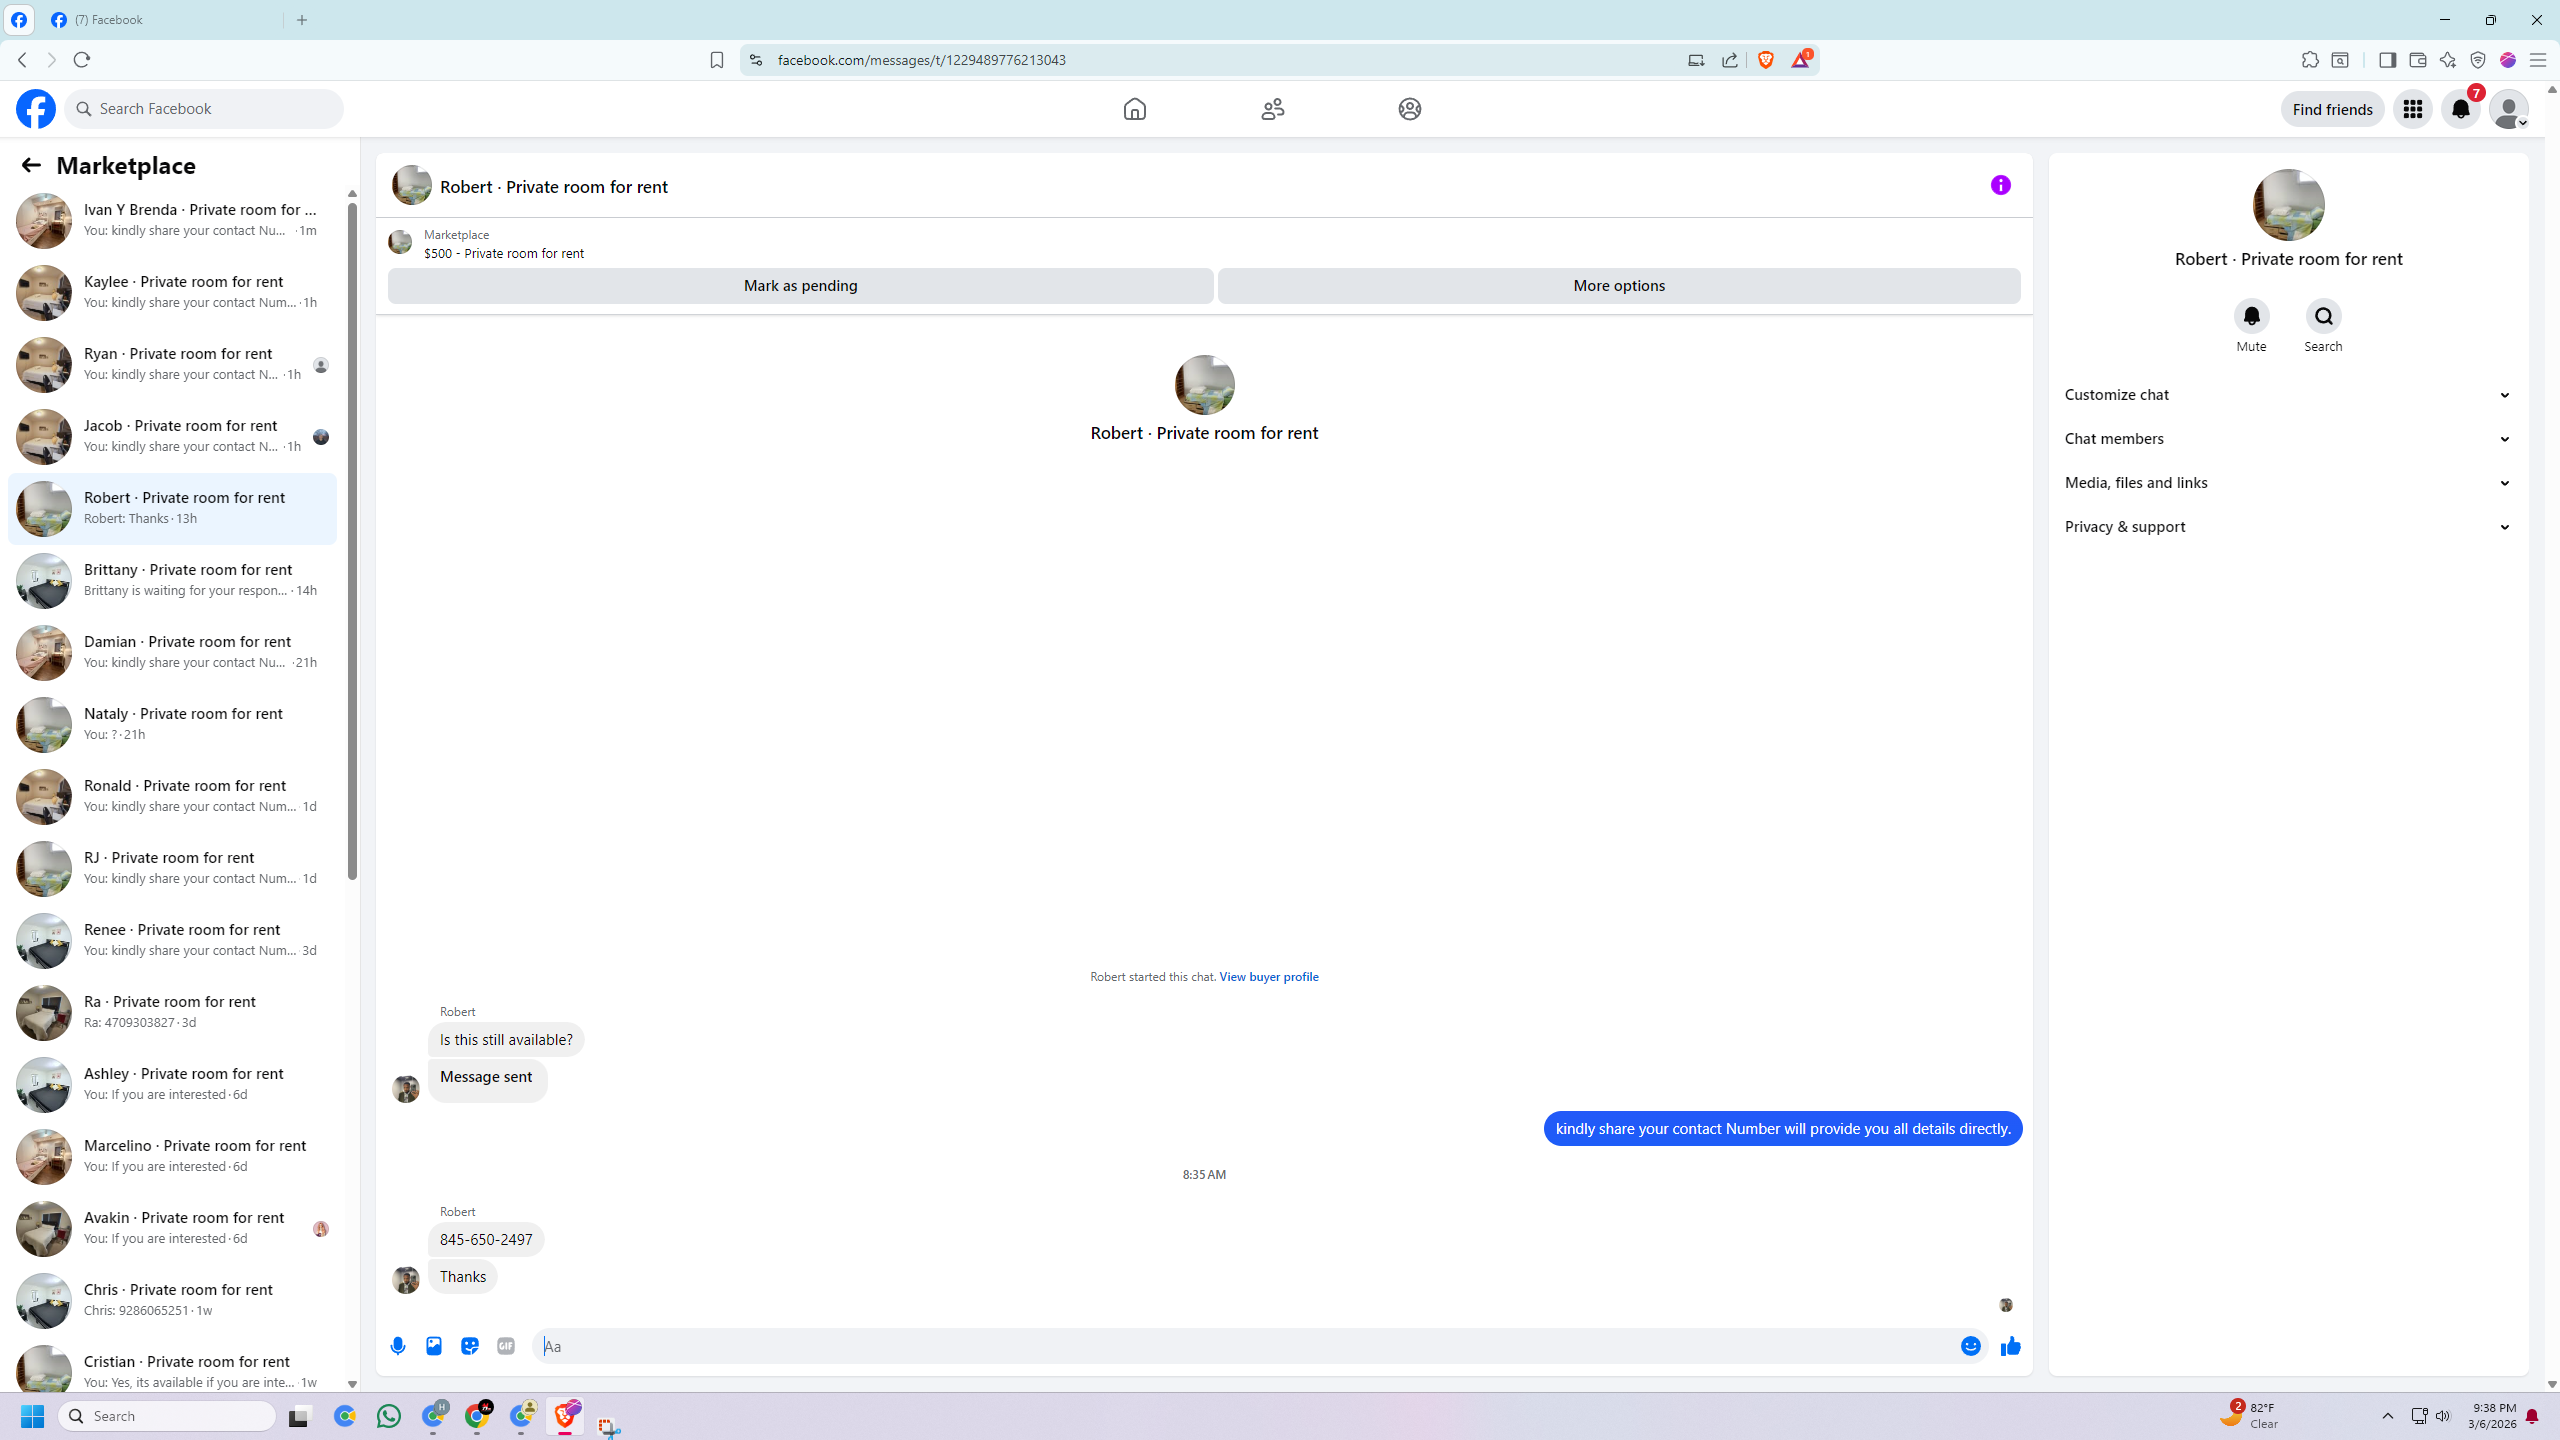Click Mark as pending button

(x=800, y=286)
